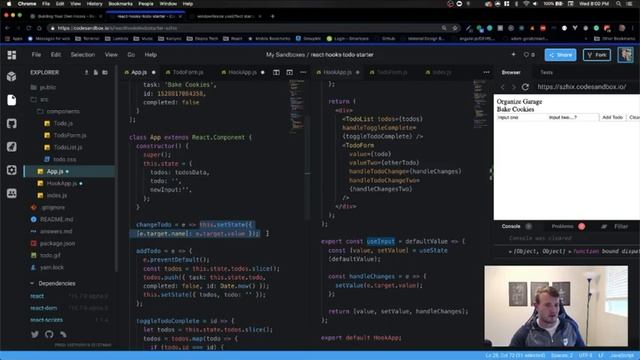
Task: Open the macOS Spotlight search icon
Action: pos(619,4)
